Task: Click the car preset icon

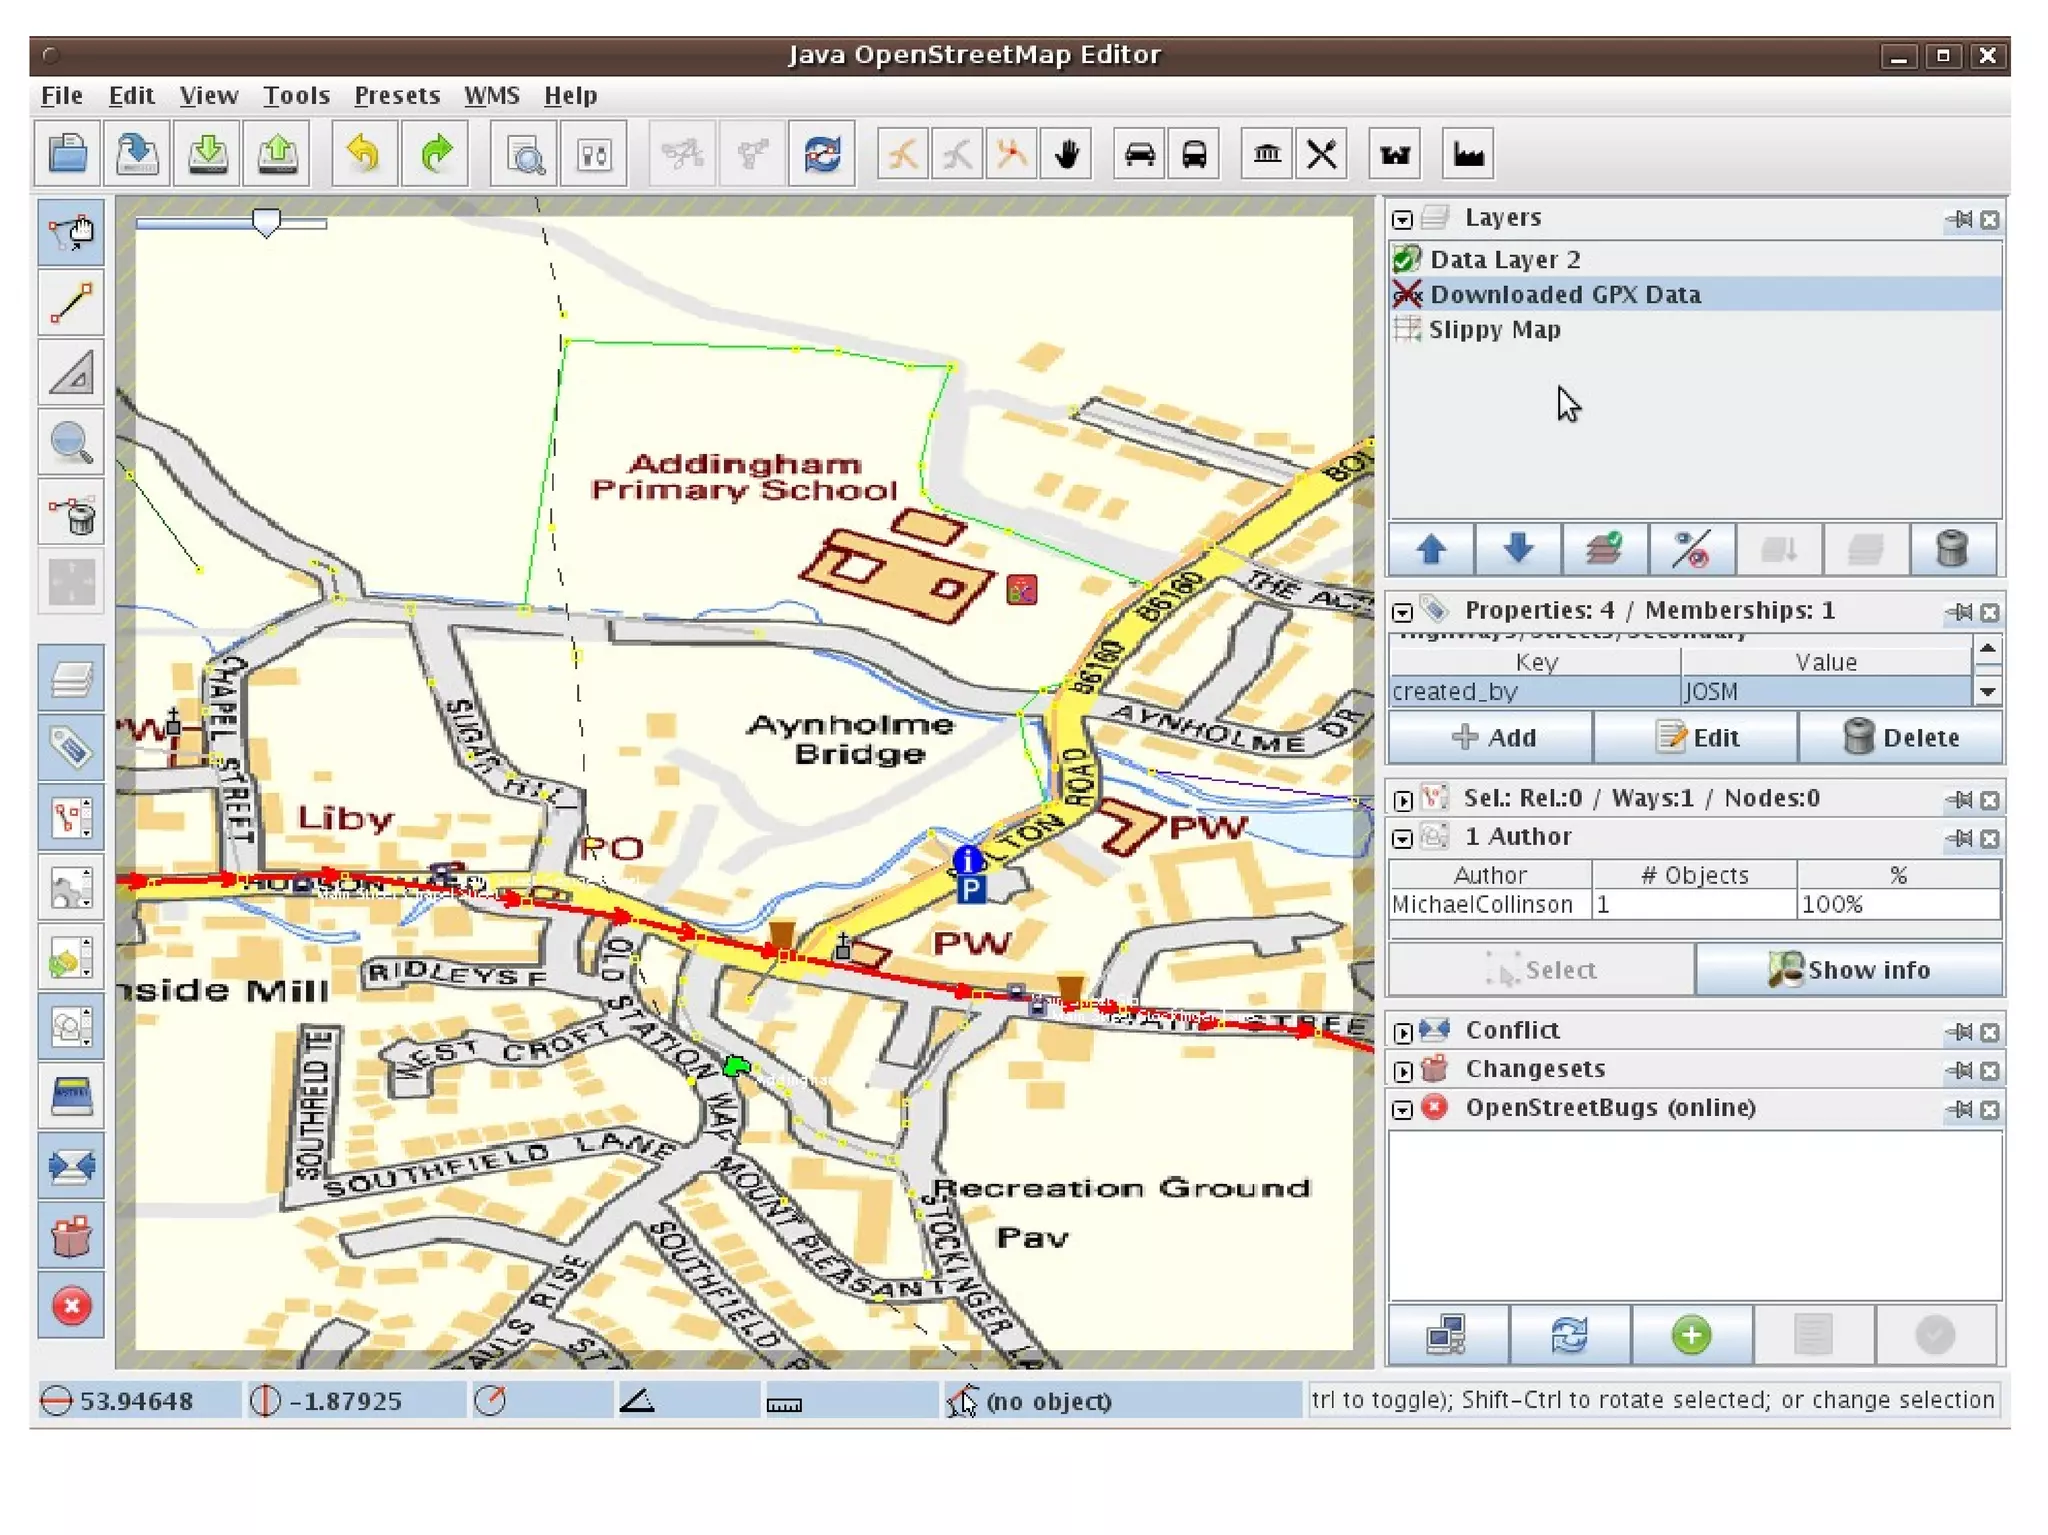Action: (x=1139, y=154)
